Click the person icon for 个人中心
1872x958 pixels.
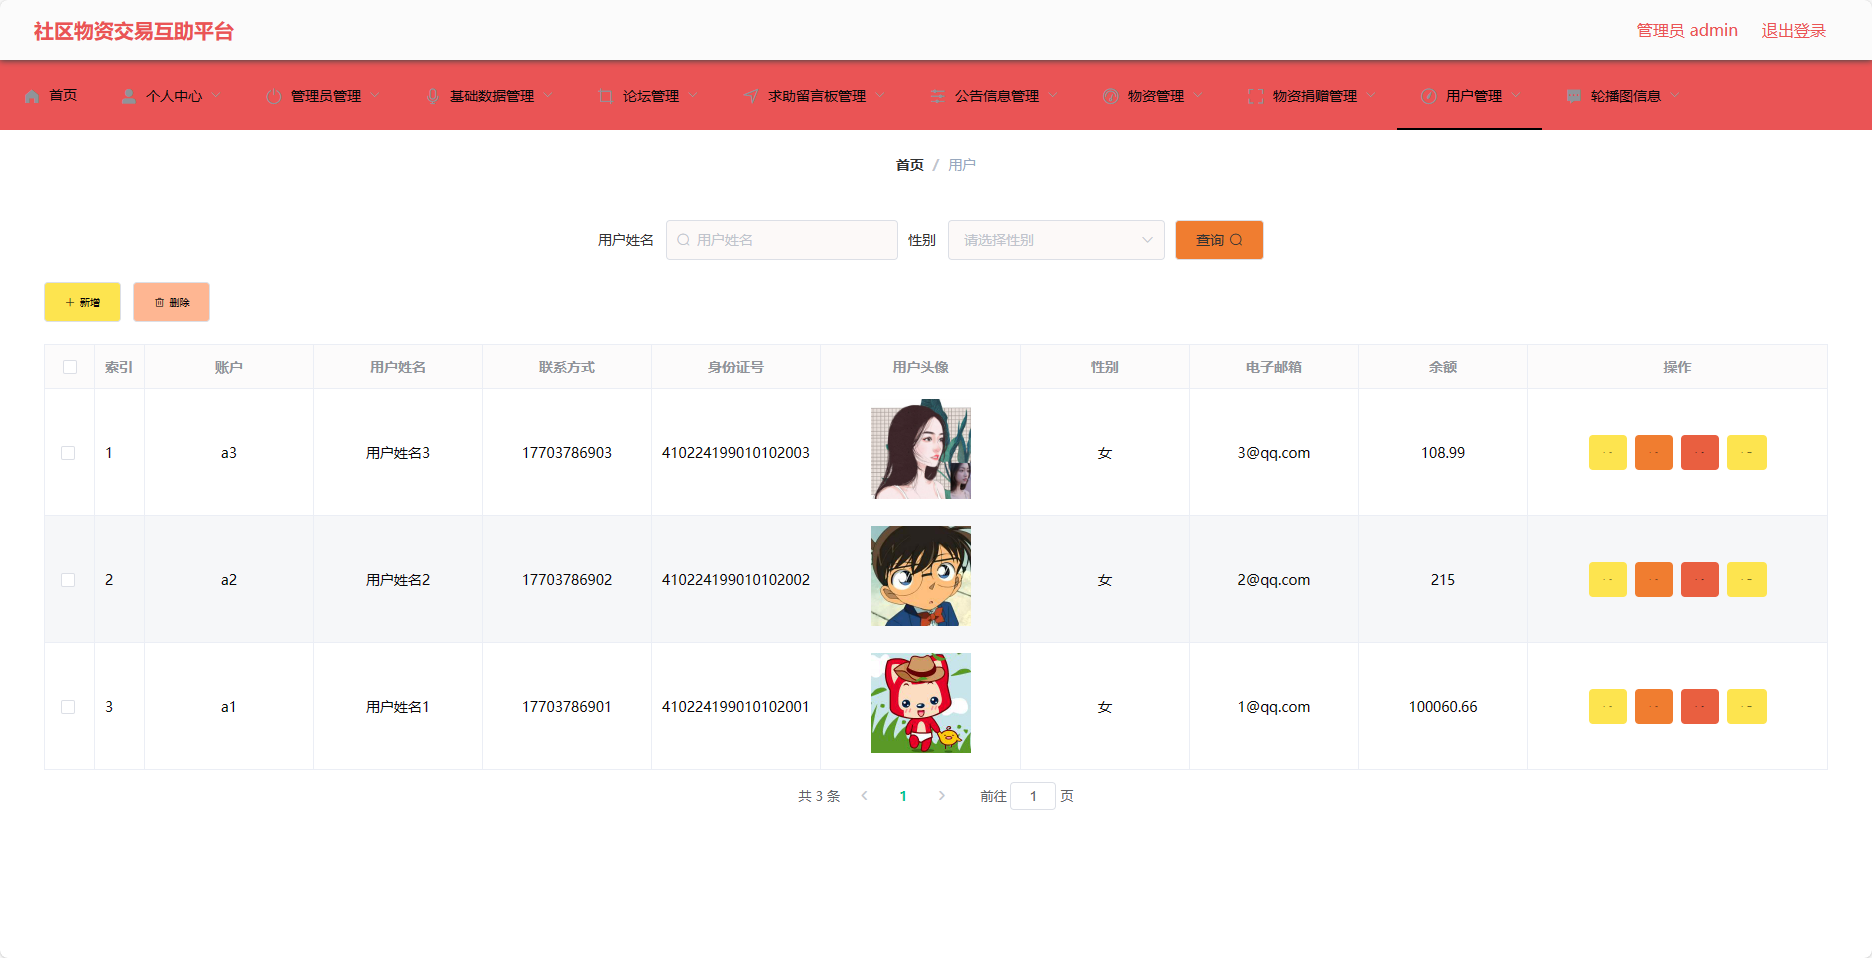pyautogui.click(x=129, y=96)
